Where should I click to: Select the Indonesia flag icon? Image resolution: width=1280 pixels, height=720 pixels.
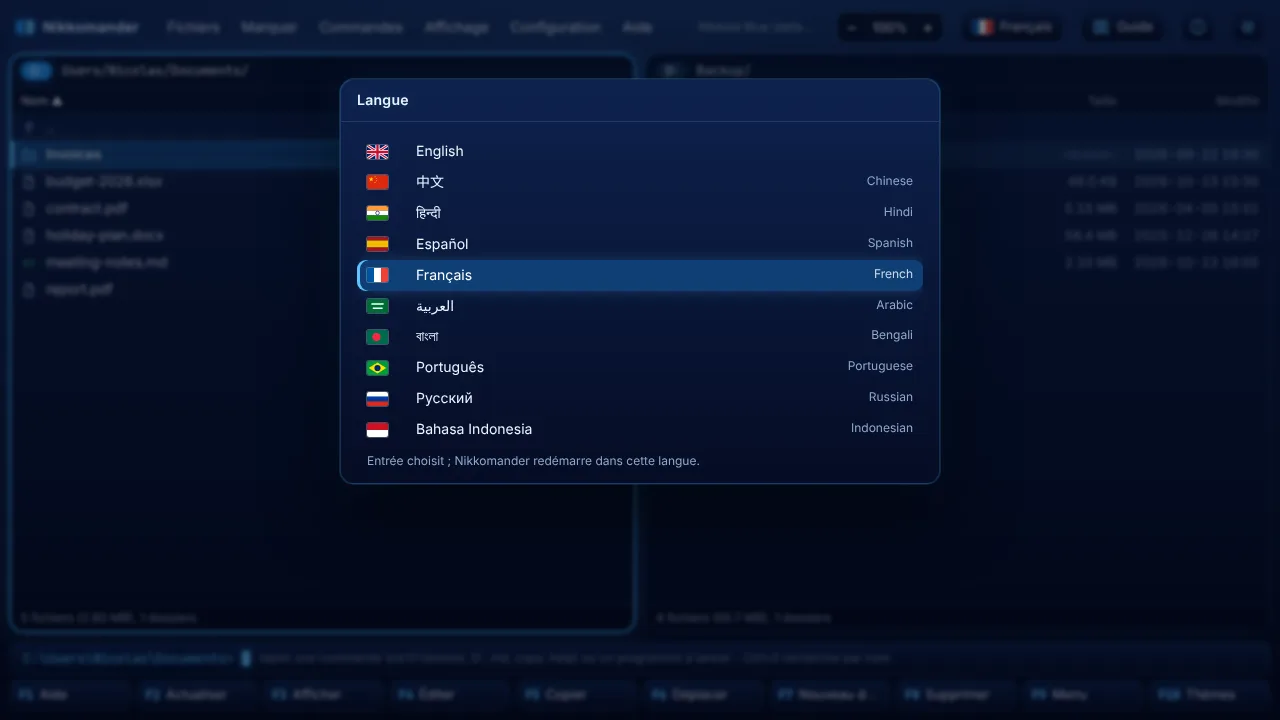tap(377, 430)
